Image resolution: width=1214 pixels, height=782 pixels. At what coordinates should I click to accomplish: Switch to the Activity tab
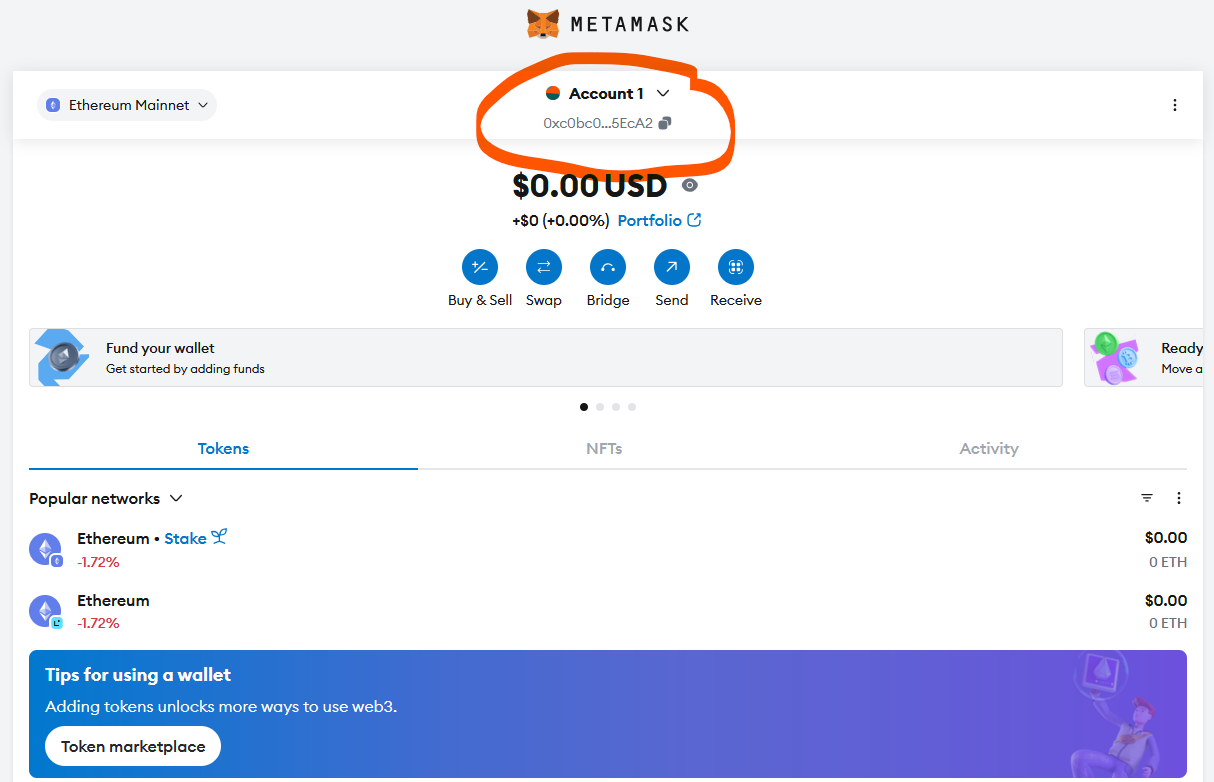[x=989, y=449]
